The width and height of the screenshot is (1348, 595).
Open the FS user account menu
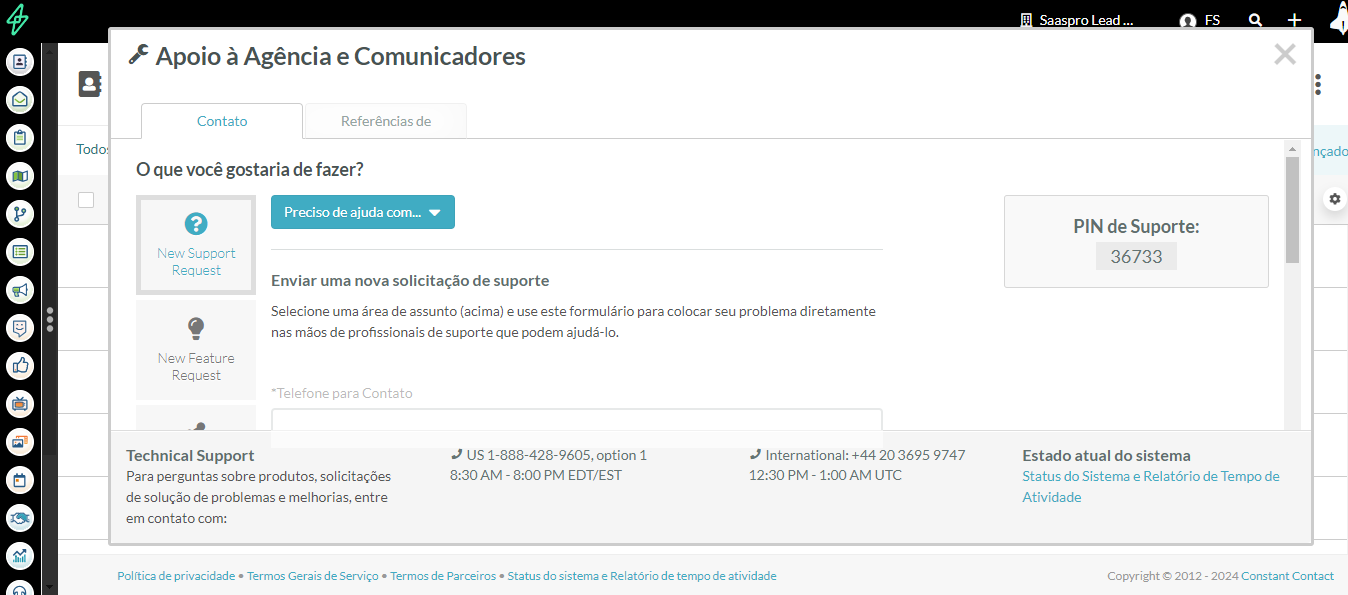click(x=1200, y=20)
